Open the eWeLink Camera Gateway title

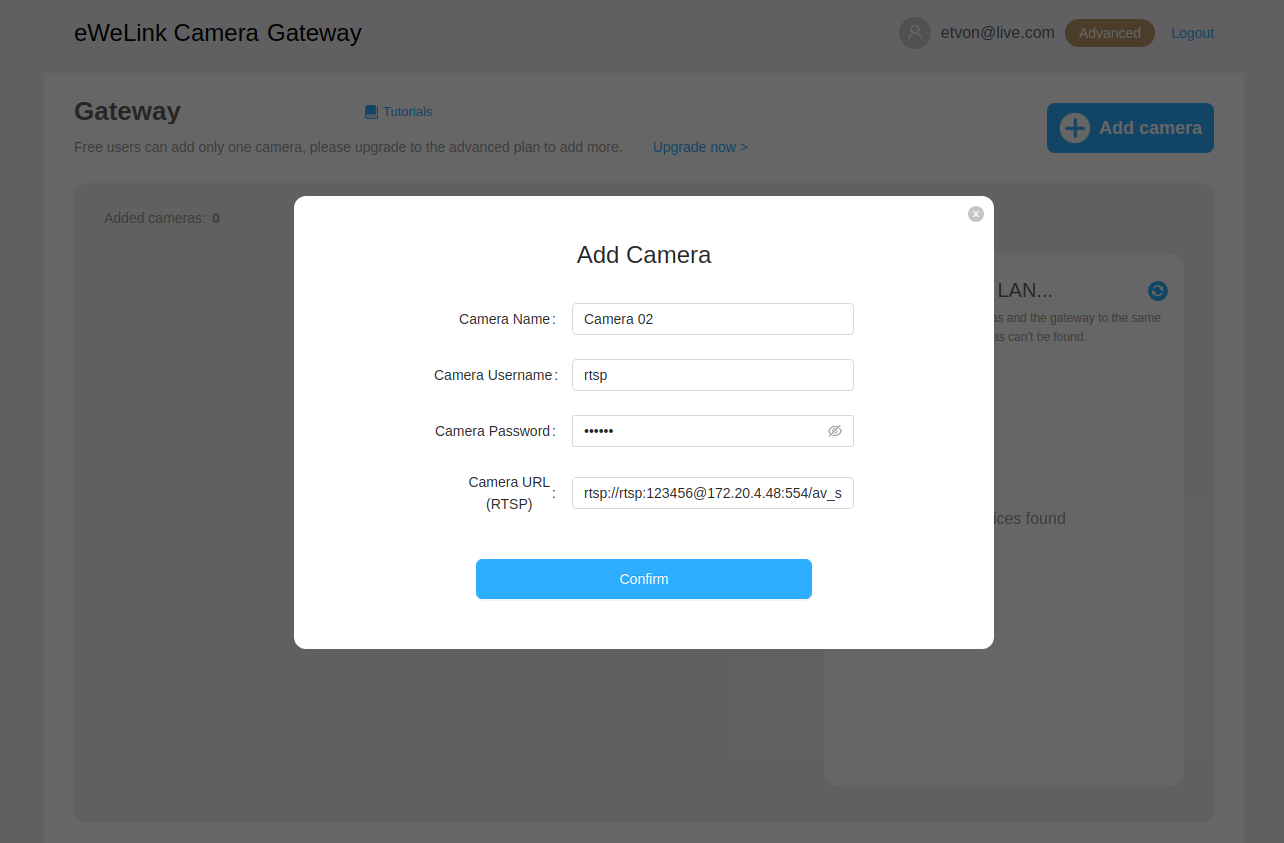click(x=217, y=33)
